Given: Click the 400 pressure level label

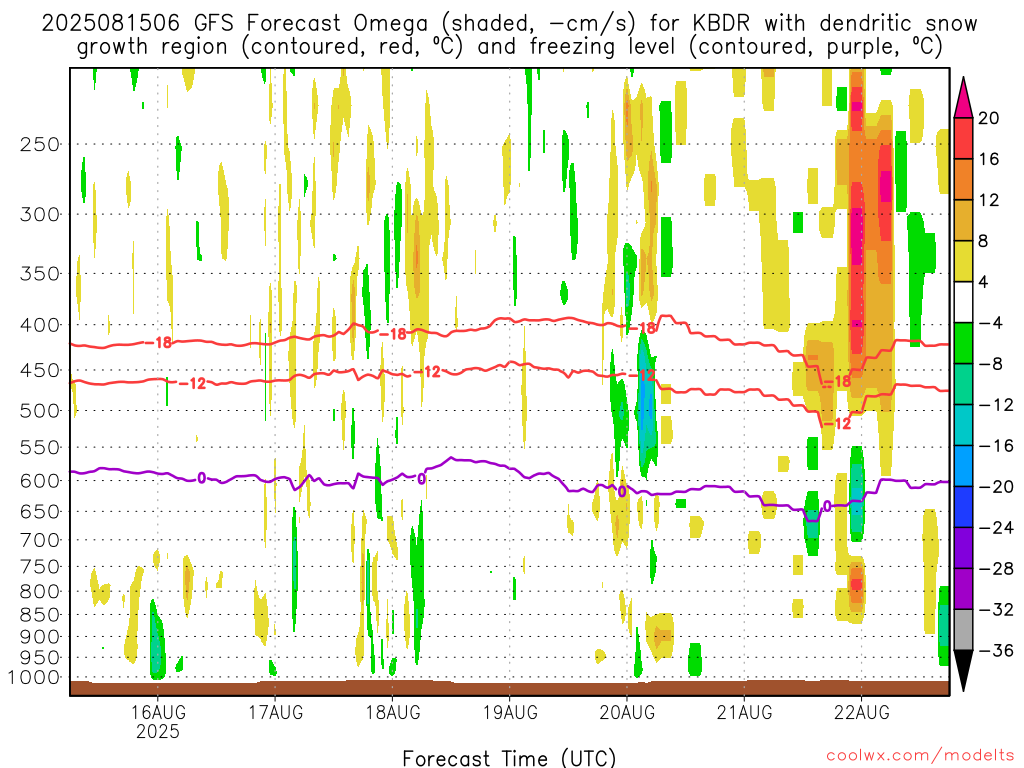Looking at the screenshot, I should point(39,325).
